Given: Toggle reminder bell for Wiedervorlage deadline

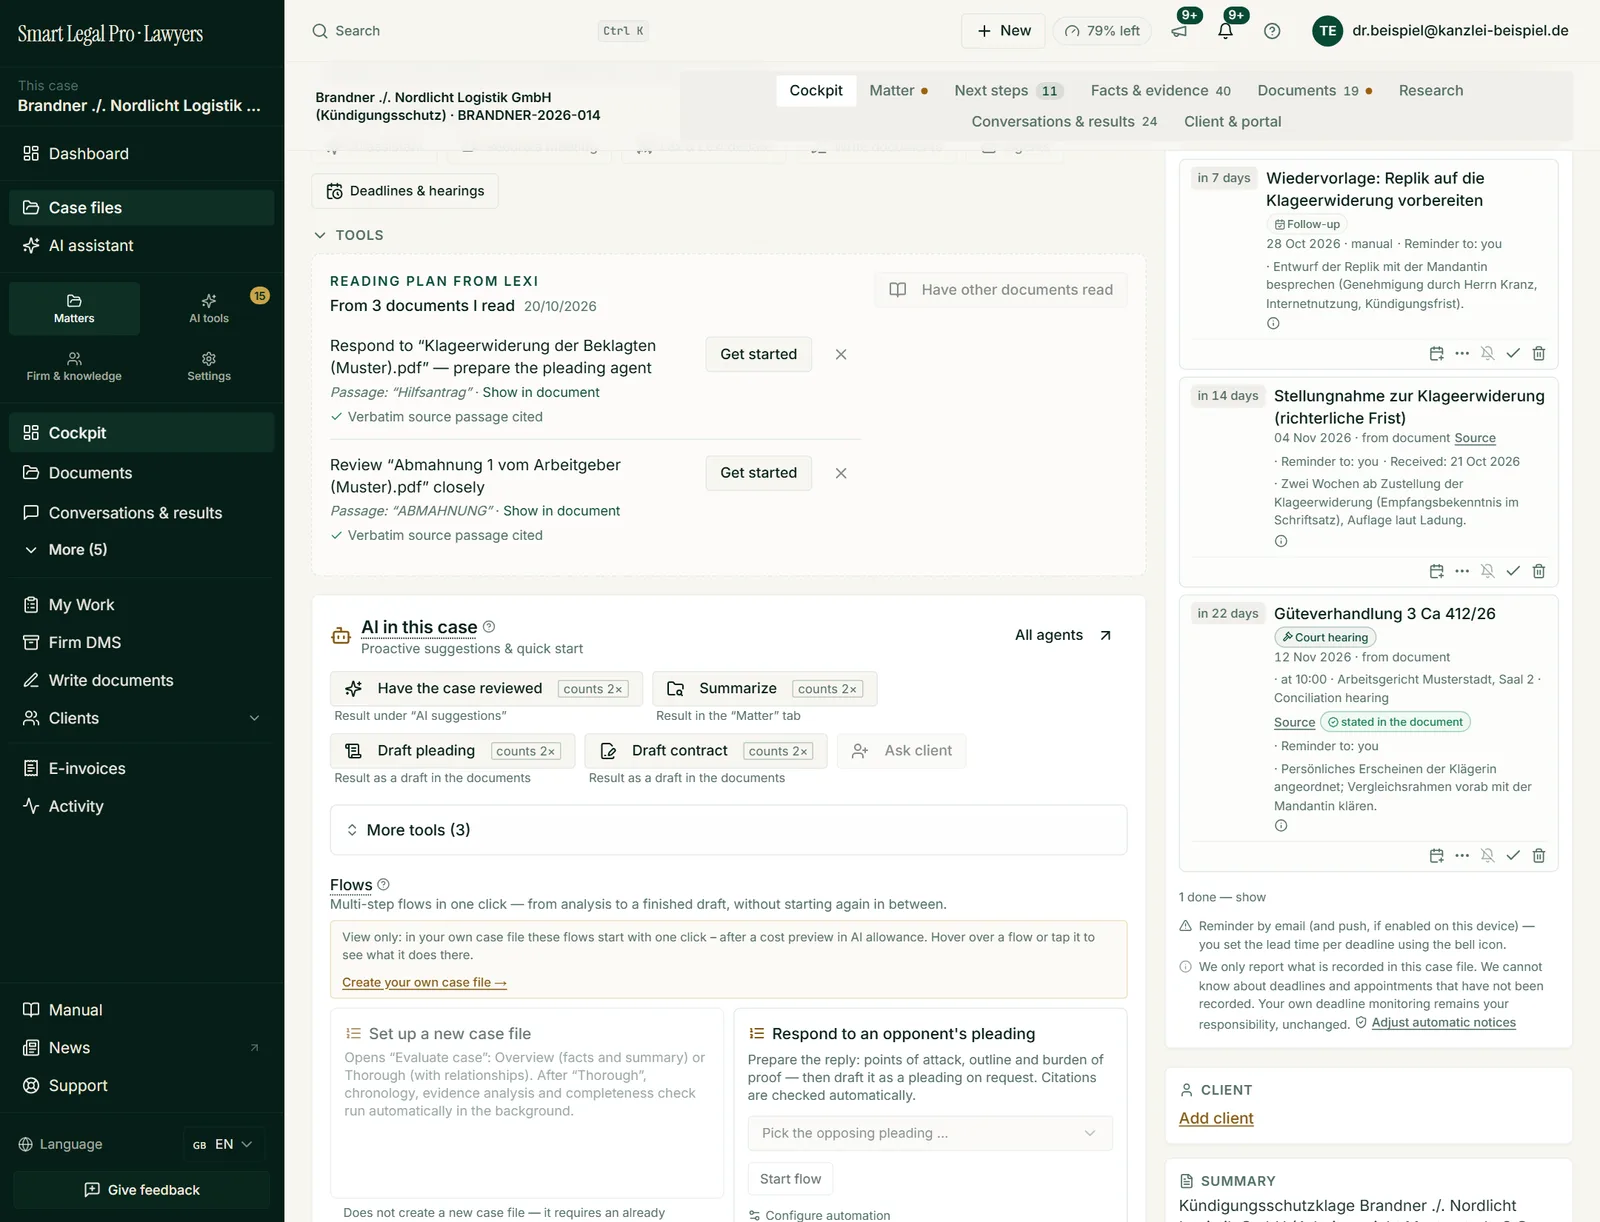Looking at the screenshot, I should (x=1488, y=353).
